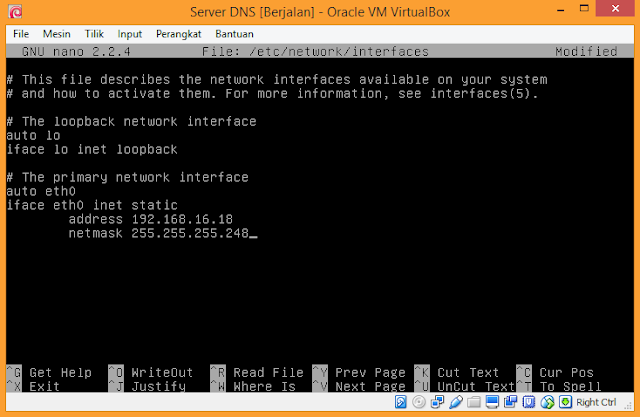Viewport: 640px width, 417px height.
Task: Click the '# The loopback network interface' comment
Action: tap(131, 121)
